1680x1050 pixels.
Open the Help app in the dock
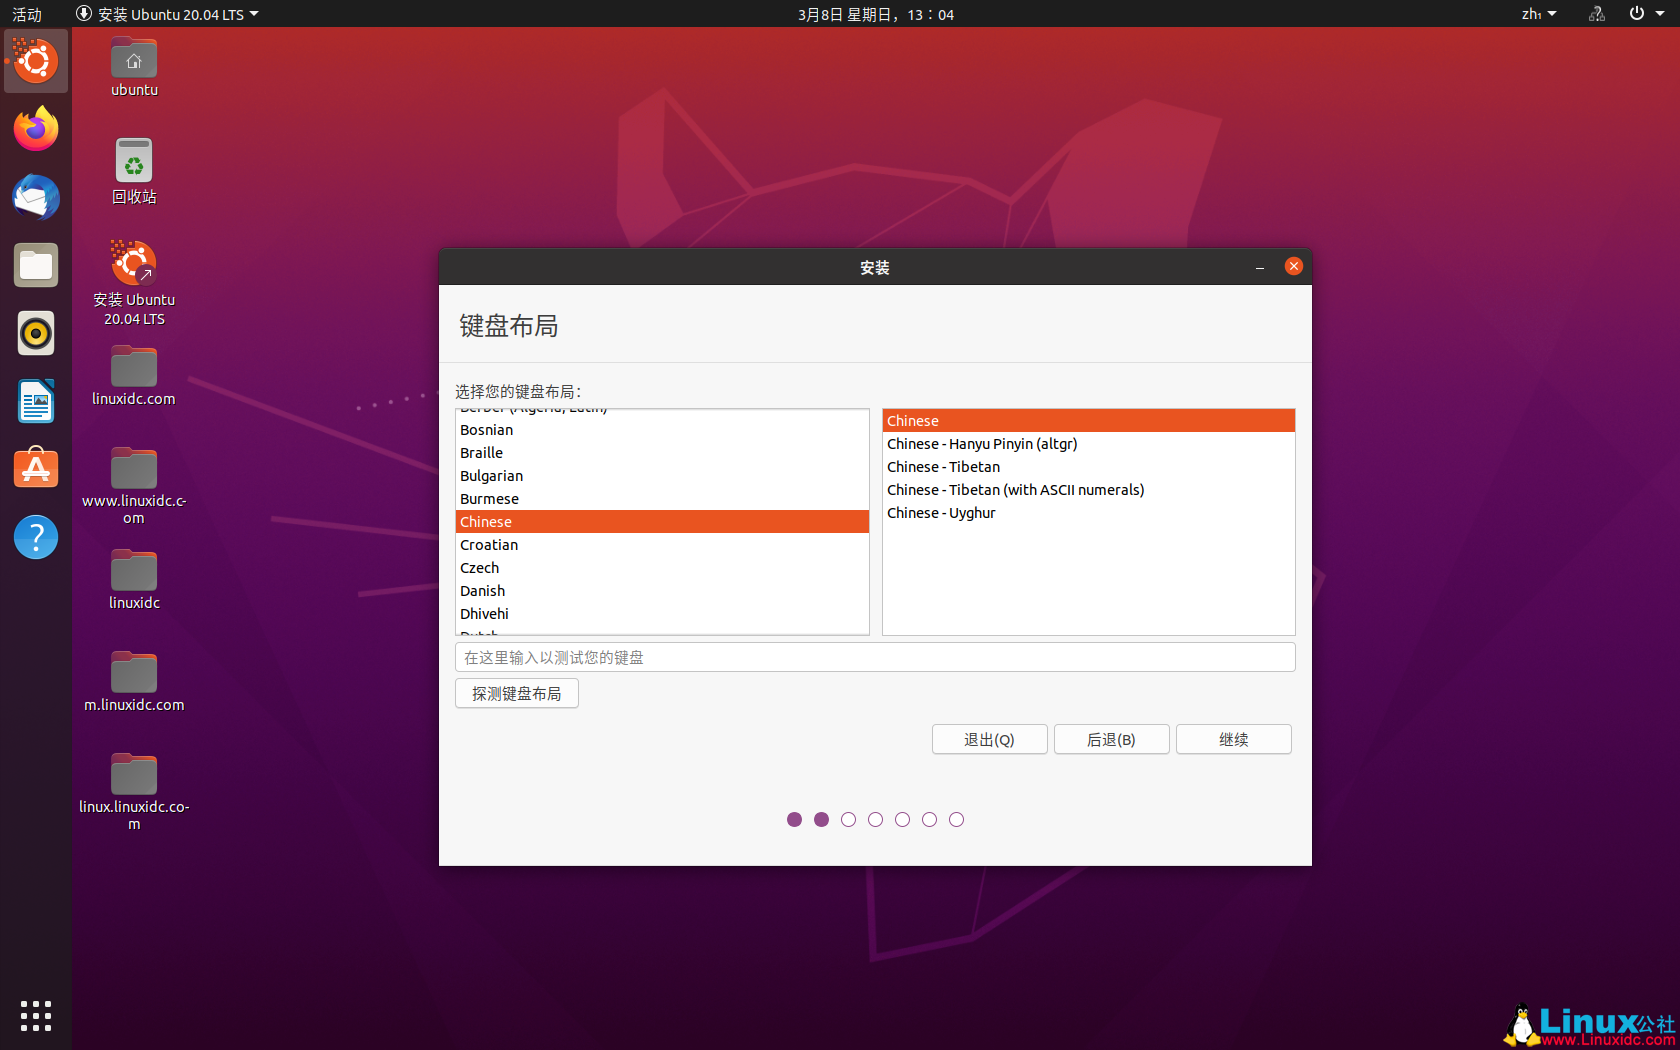(35, 537)
